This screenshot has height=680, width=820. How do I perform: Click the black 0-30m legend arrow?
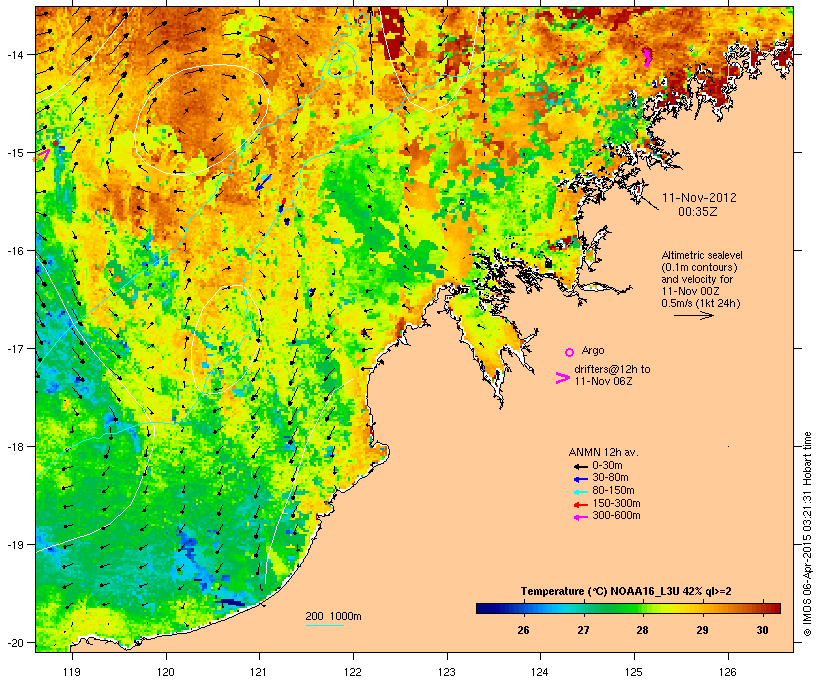point(580,466)
